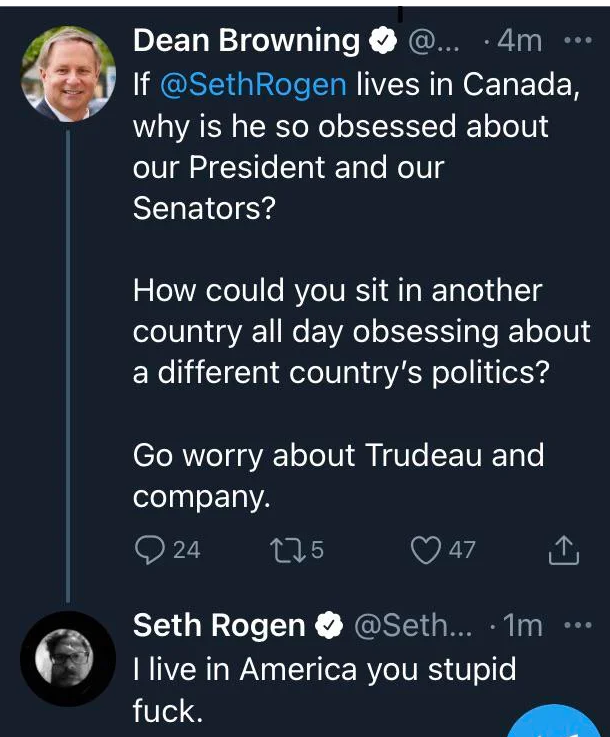610x737 pixels.
Task: Share Dean Browning's tweet
Action: (565, 549)
